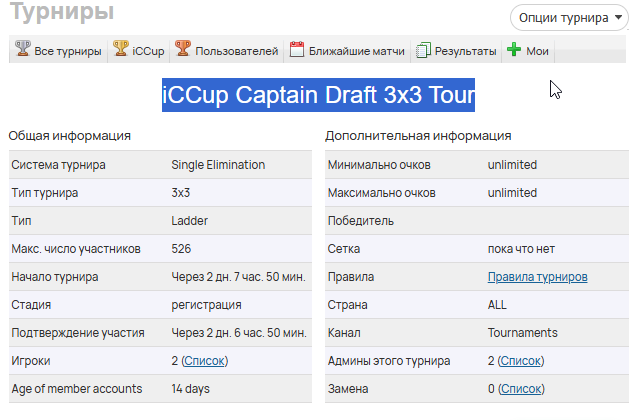Open the Список link in Игроки row
This screenshot has width=635, height=420.
tap(204, 361)
